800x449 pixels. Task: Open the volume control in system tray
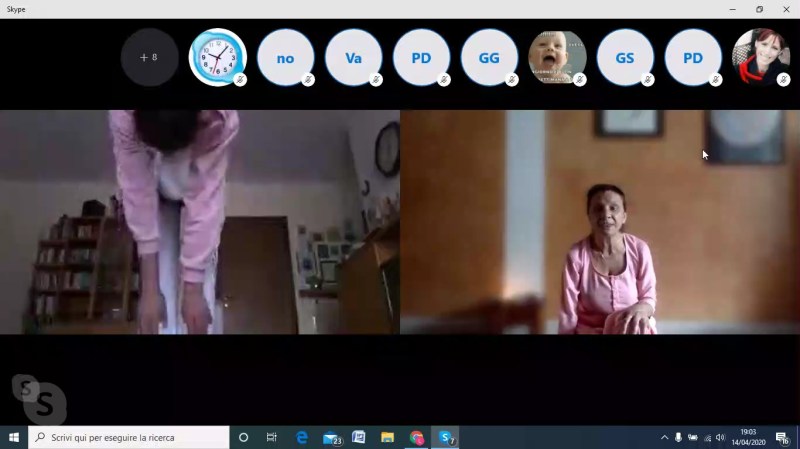point(720,438)
